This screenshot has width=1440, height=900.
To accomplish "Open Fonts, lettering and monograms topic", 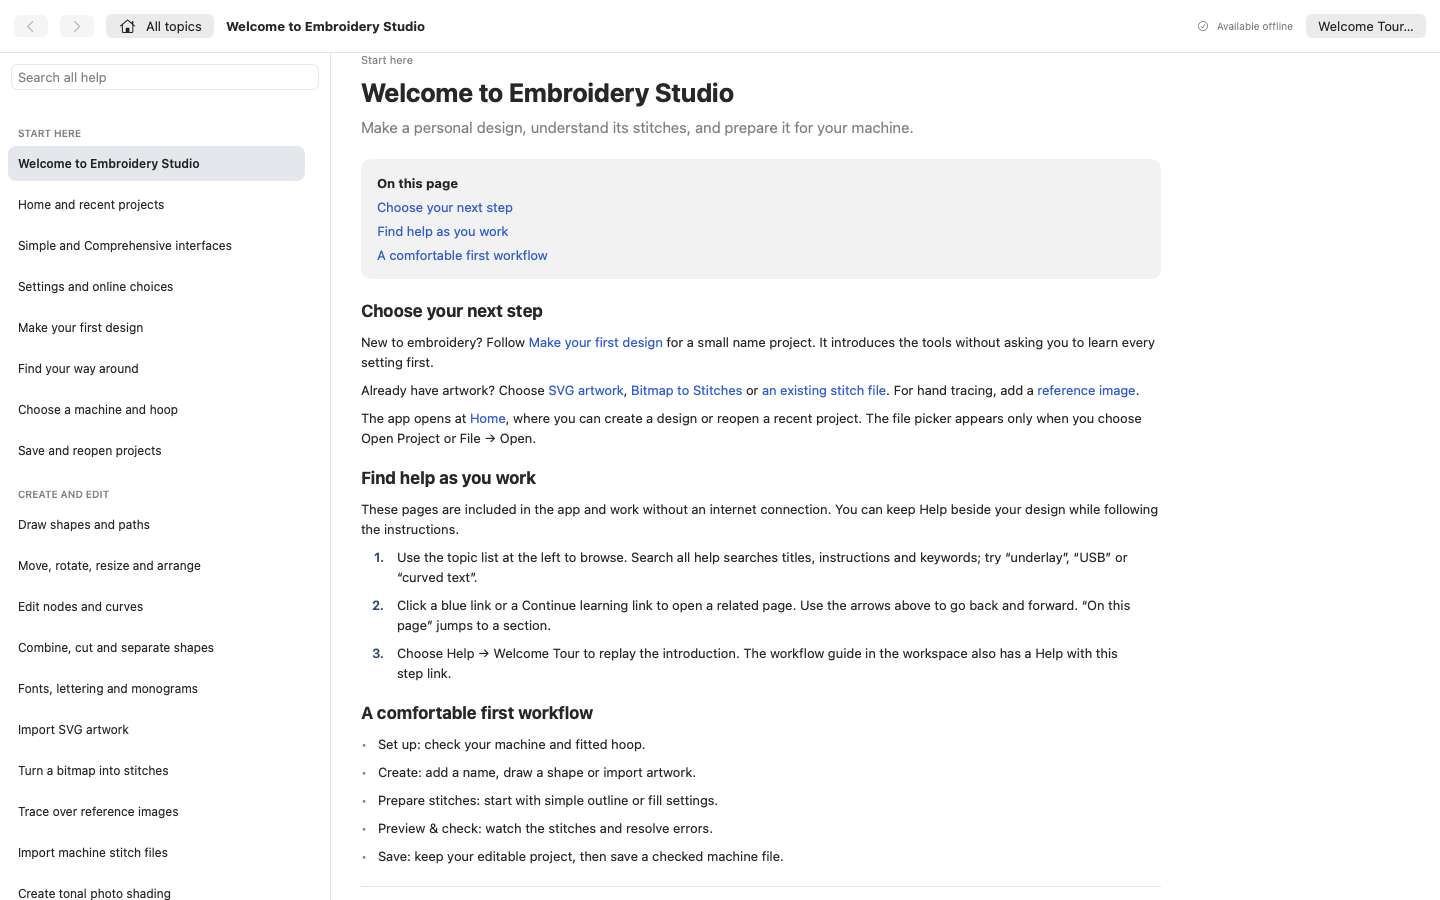I will pos(156,689).
